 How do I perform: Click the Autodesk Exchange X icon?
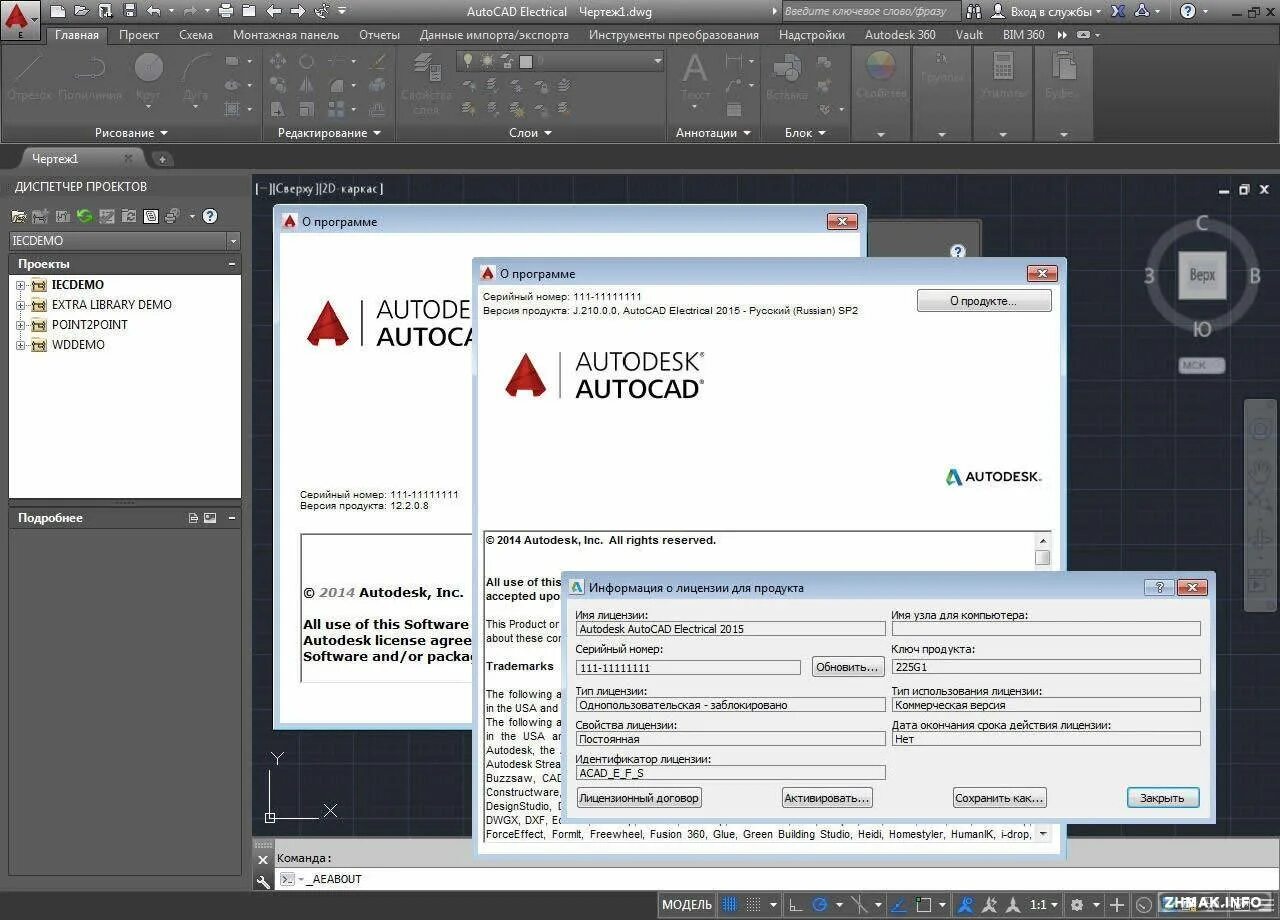point(1118,11)
